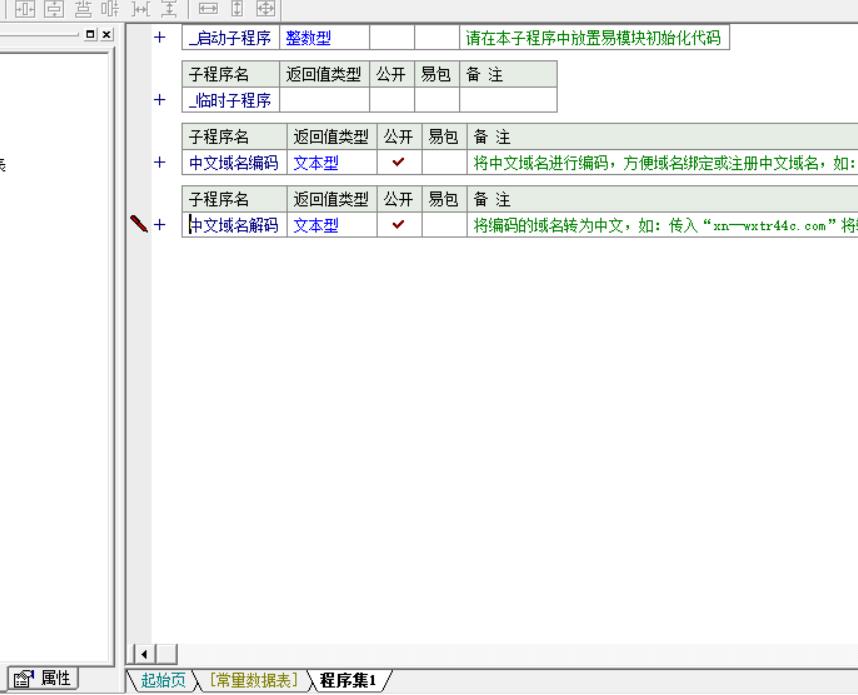Click the red pen edit marker beside 中文域名解码
This screenshot has width=858, height=695.
[139, 223]
